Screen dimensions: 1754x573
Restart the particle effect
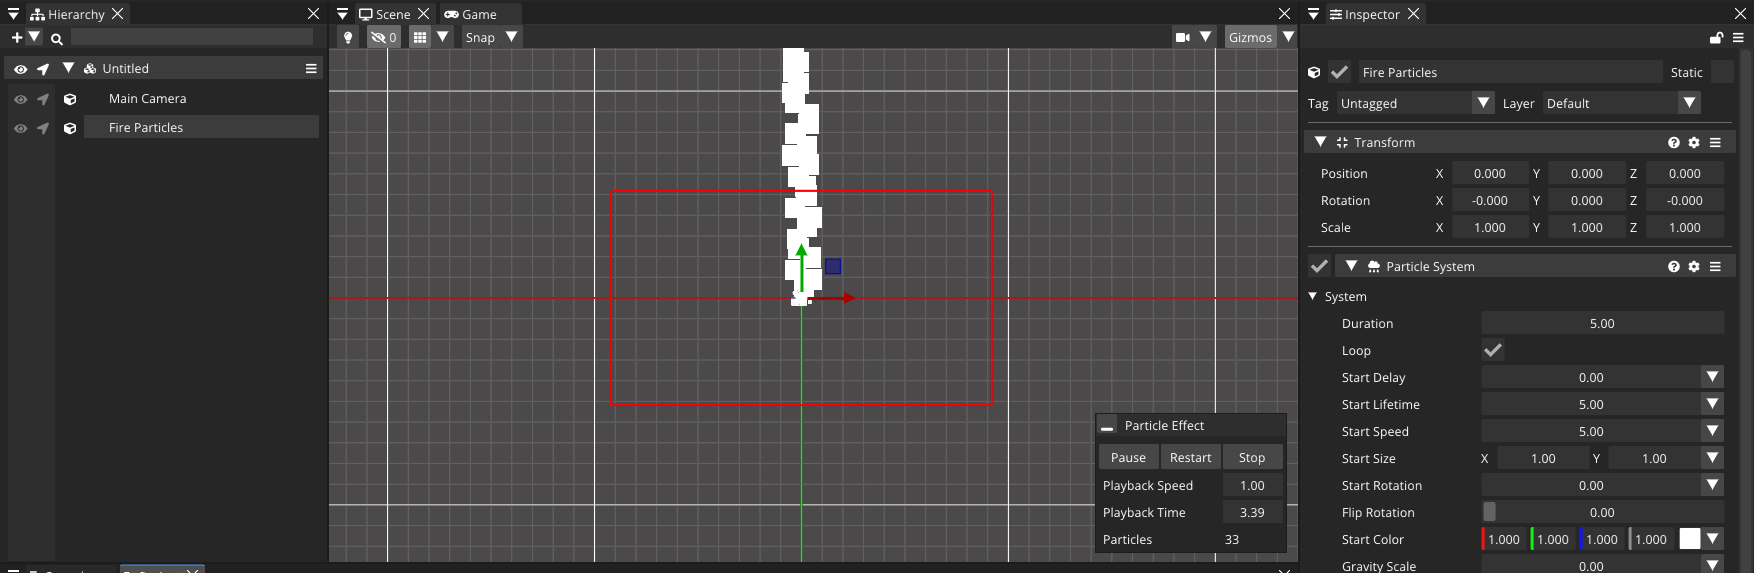(x=1190, y=457)
